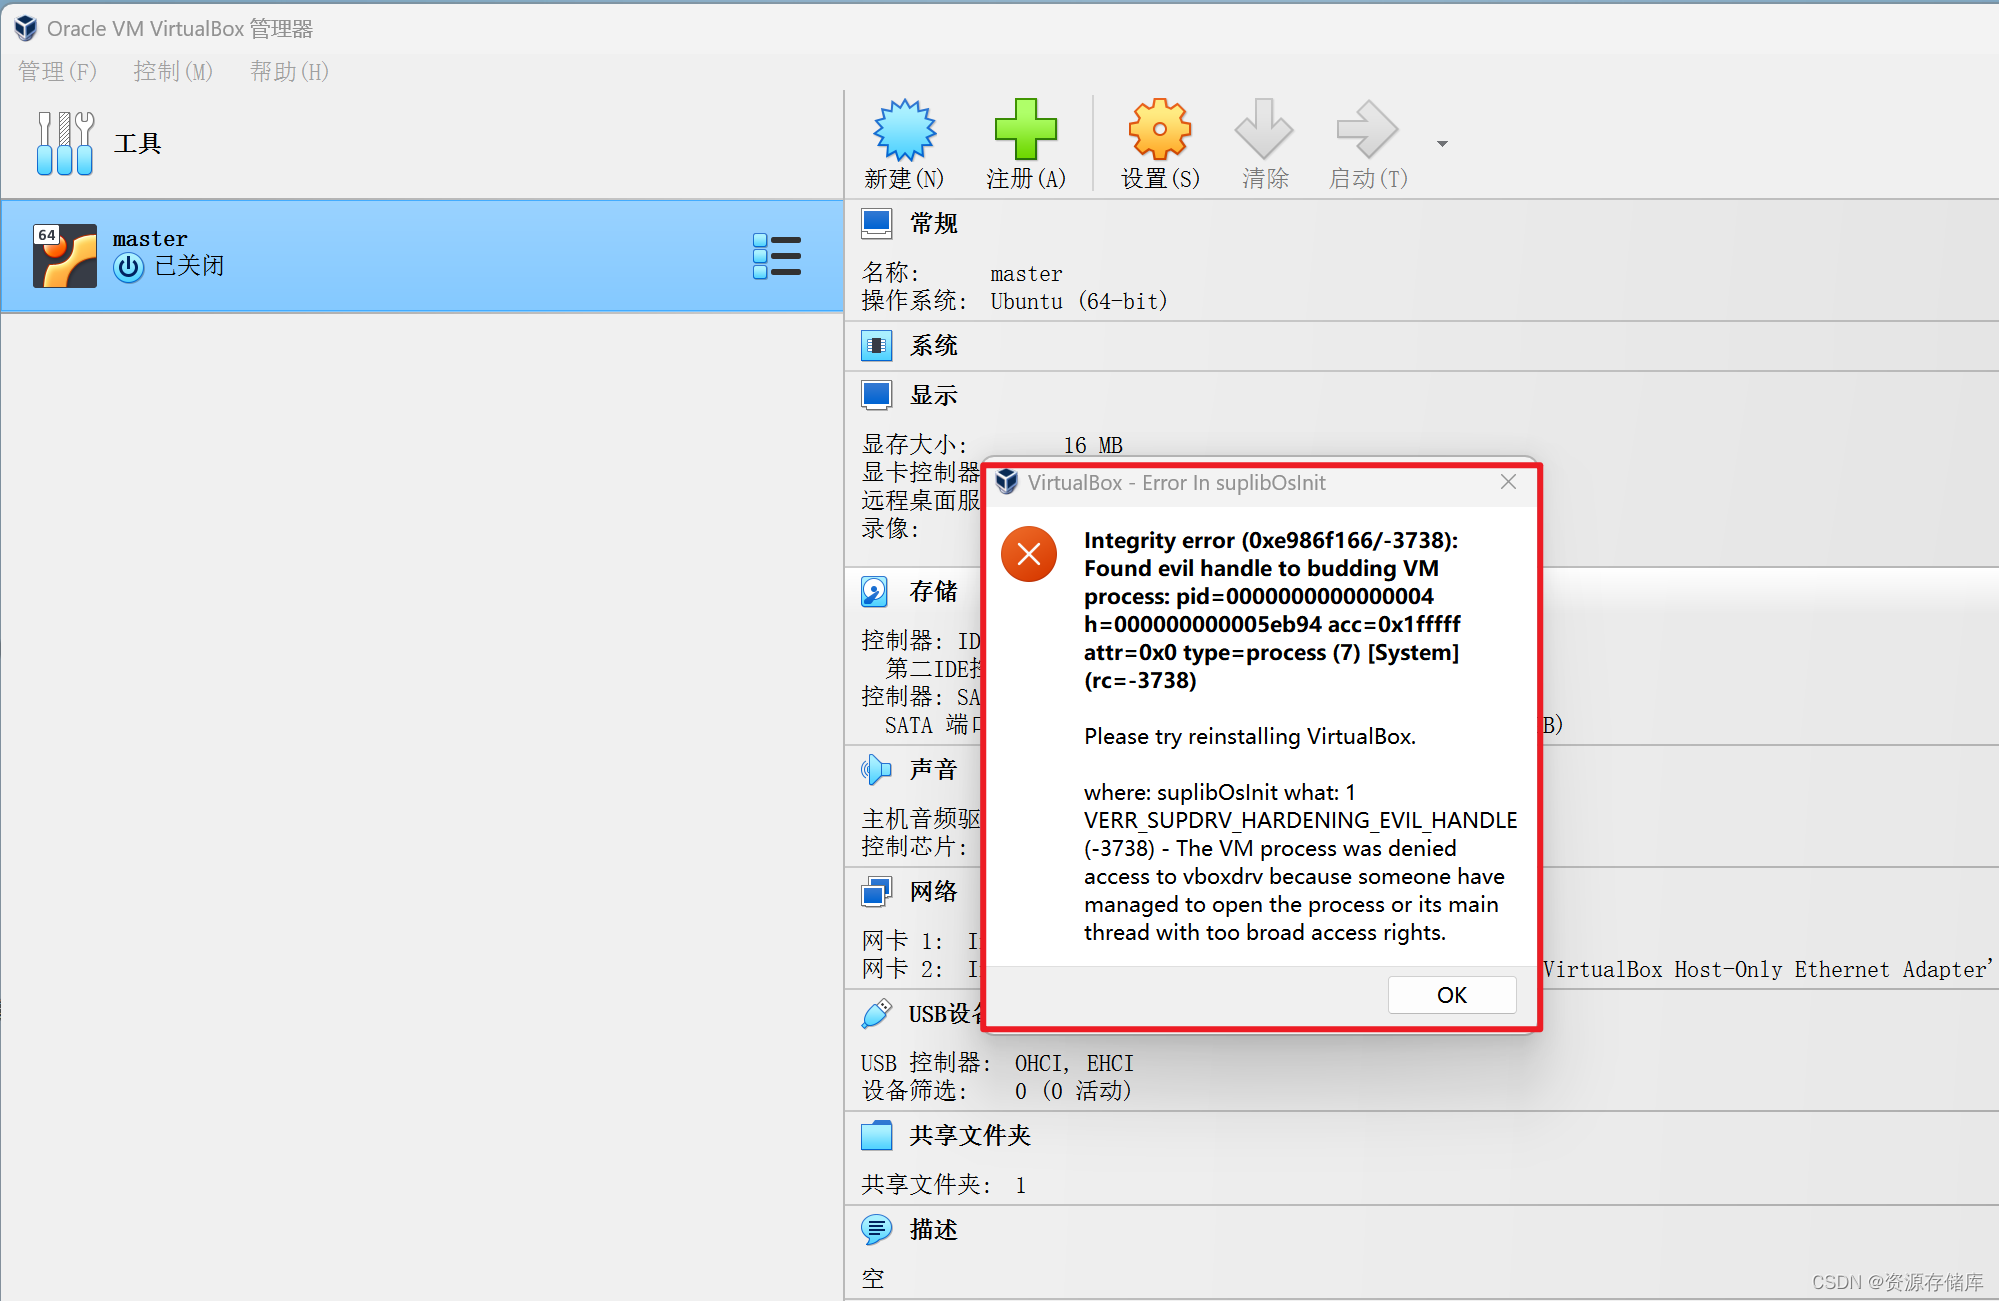Click the powered-off status icon of master
1999x1301 pixels.
tap(128, 267)
